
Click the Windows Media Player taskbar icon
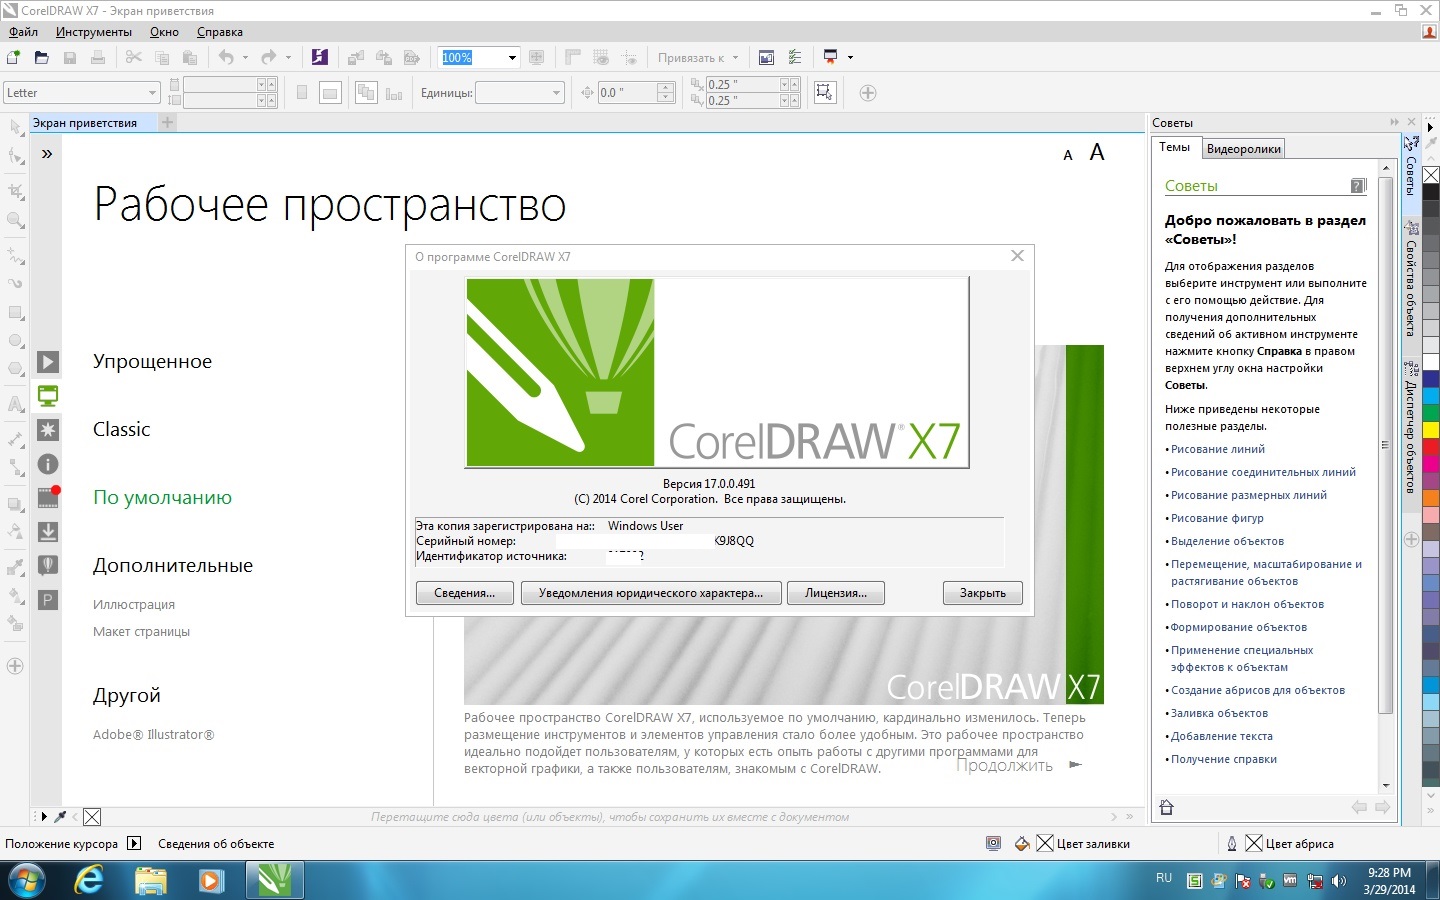pos(211,880)
